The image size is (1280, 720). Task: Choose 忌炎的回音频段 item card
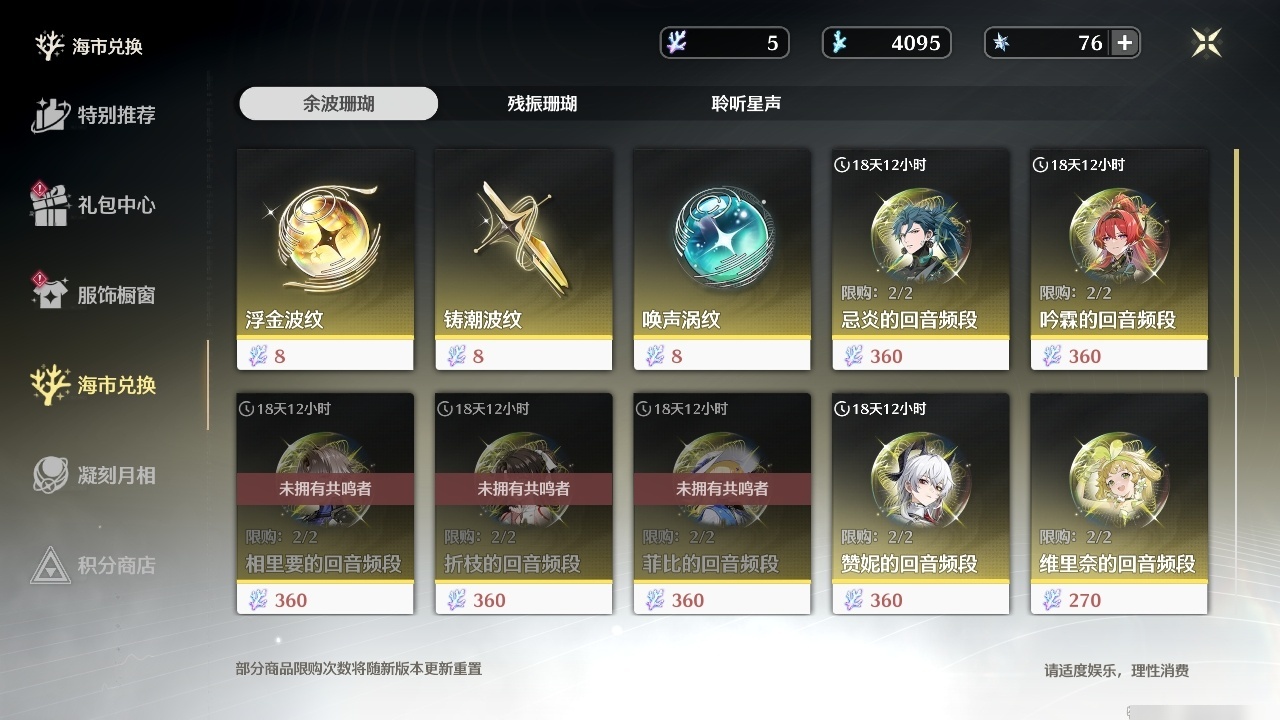pyautogui.click(x=920, y=260)
